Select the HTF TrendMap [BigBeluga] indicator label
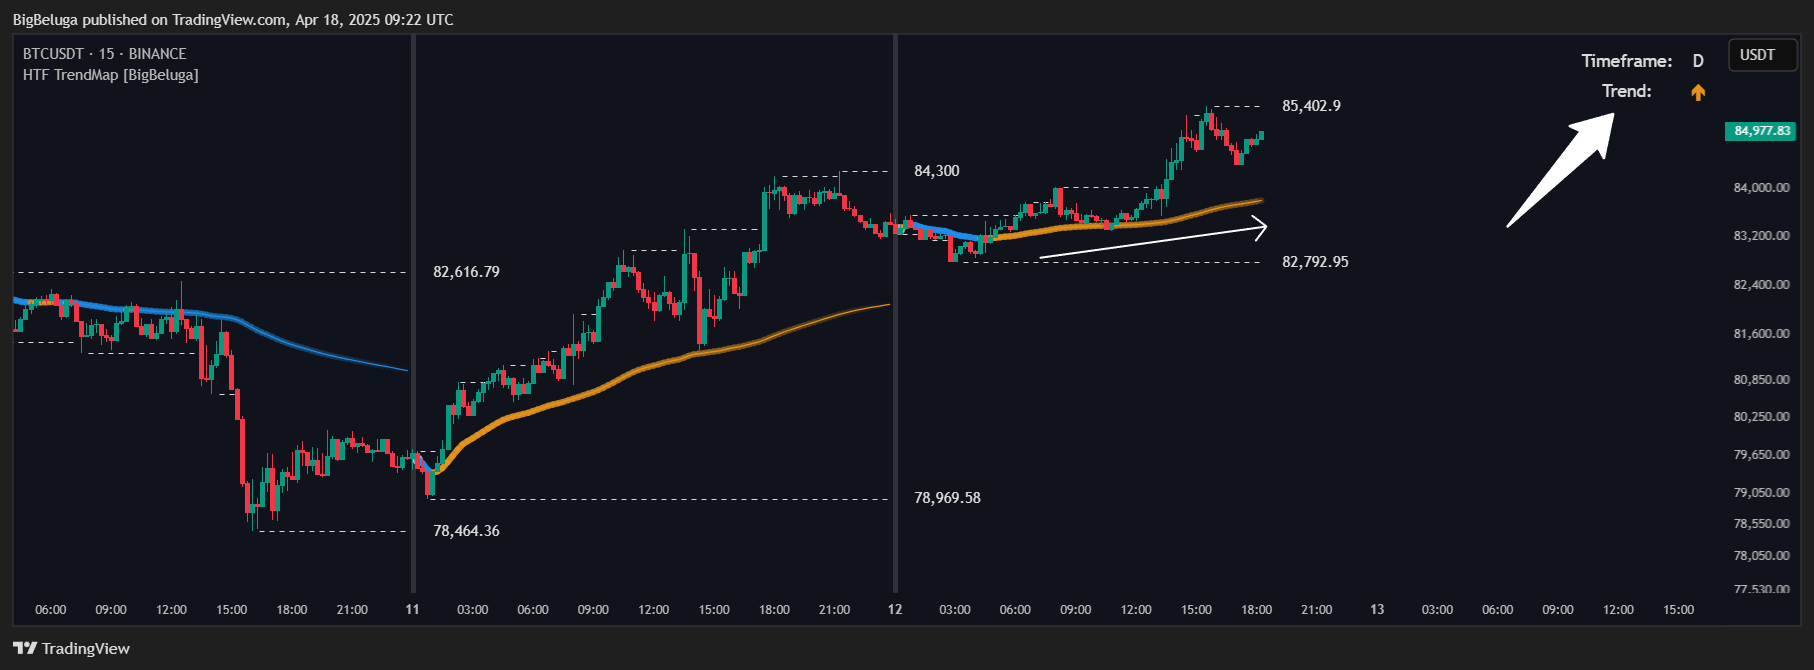Viewport: 1814px width, 670px height. point(111,75)
